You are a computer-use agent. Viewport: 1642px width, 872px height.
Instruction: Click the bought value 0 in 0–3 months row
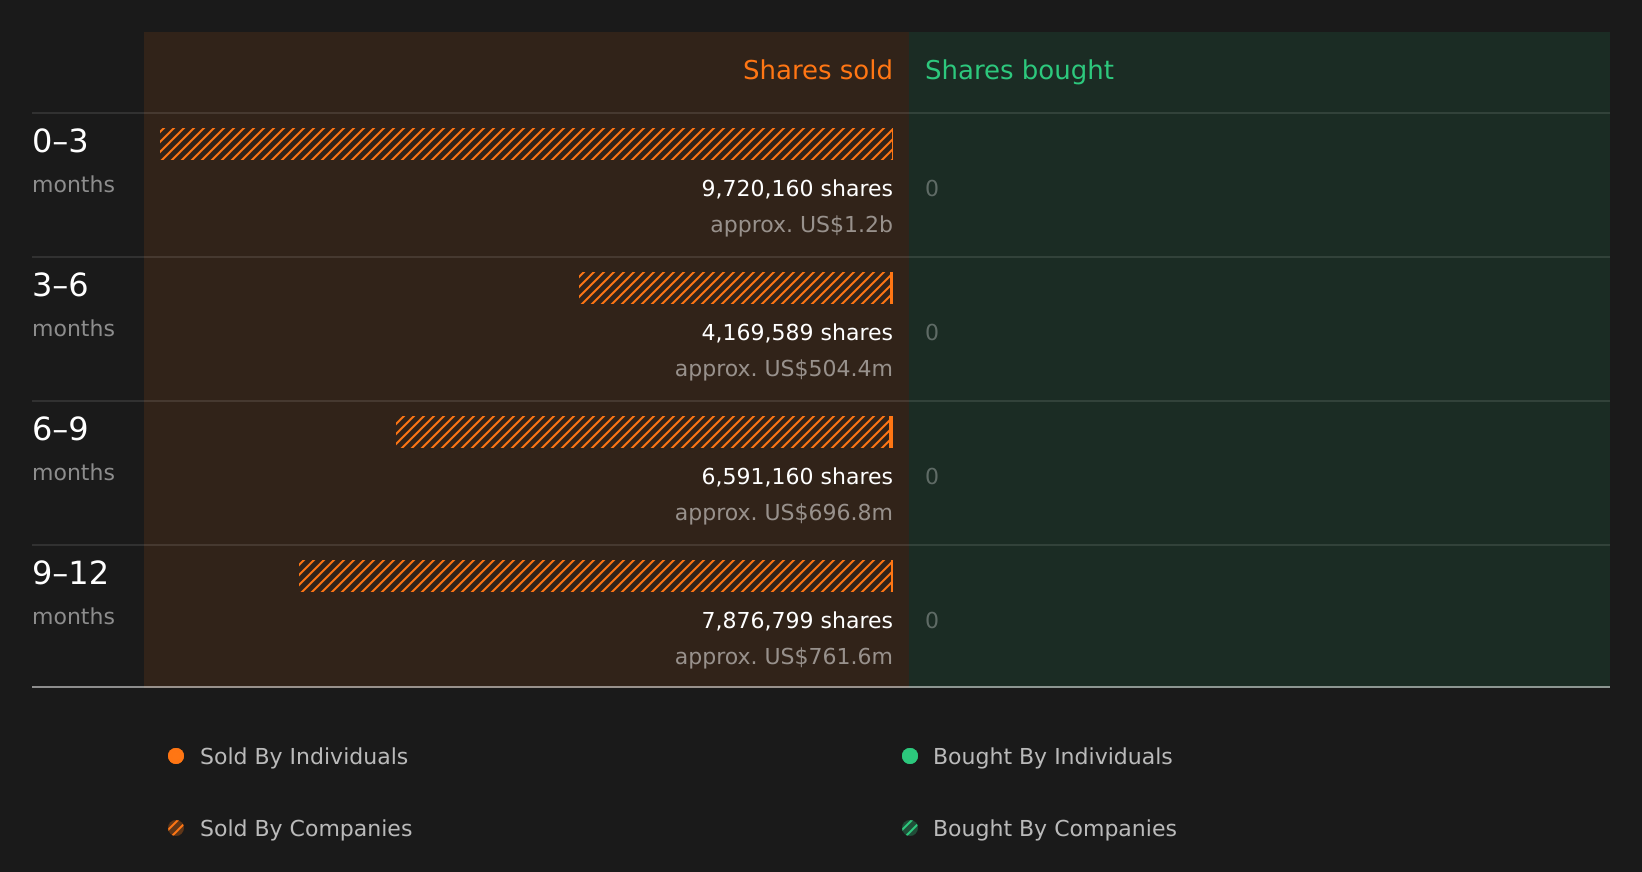click(x=932, y=188)
